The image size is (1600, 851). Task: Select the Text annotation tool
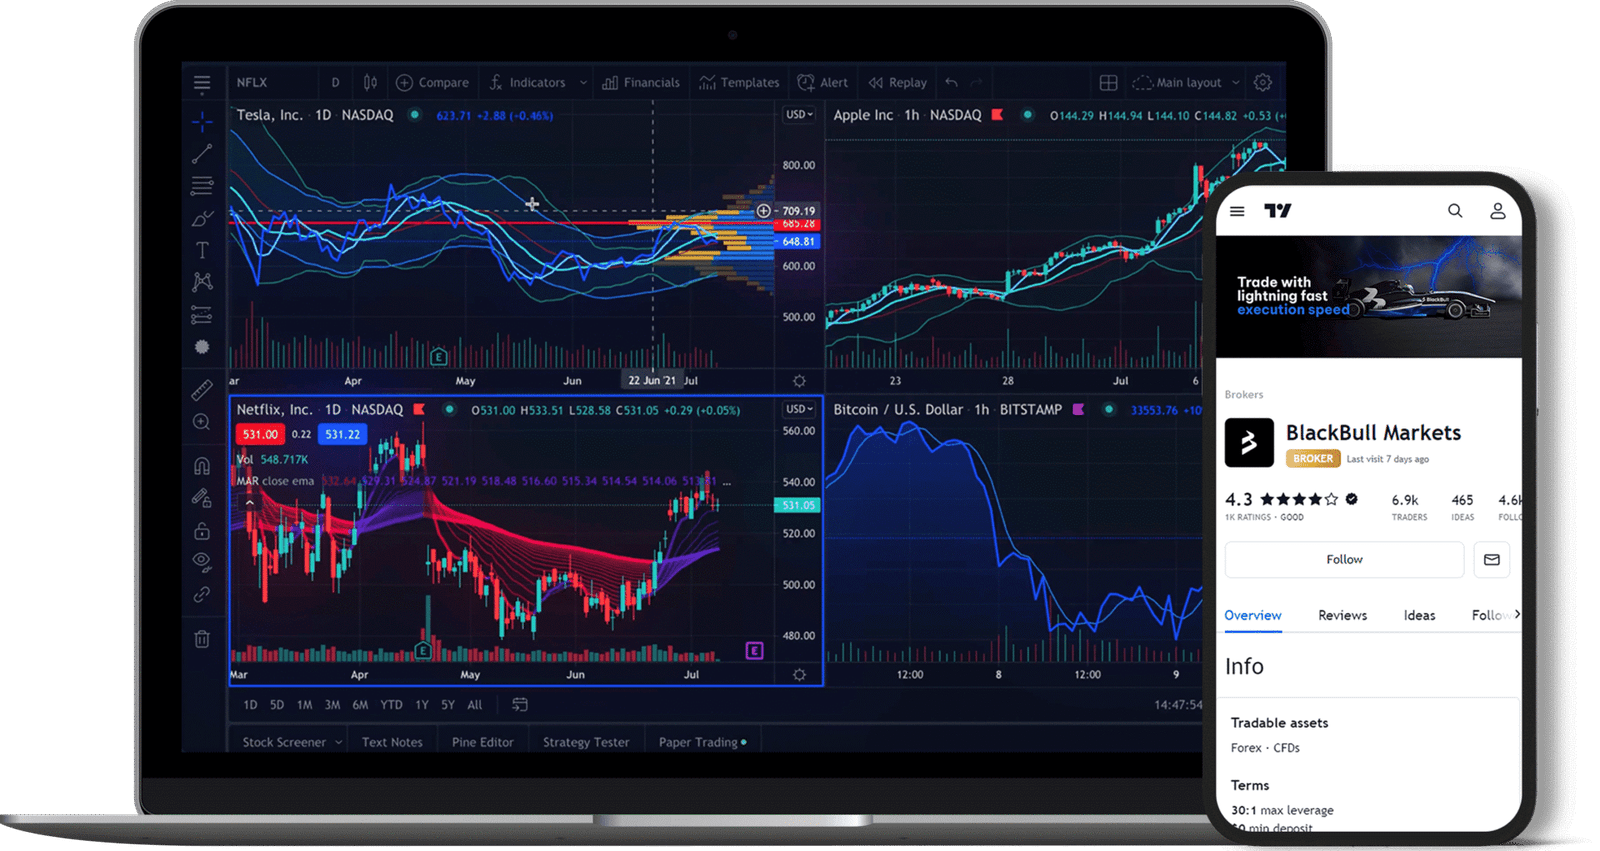[202, 250]
